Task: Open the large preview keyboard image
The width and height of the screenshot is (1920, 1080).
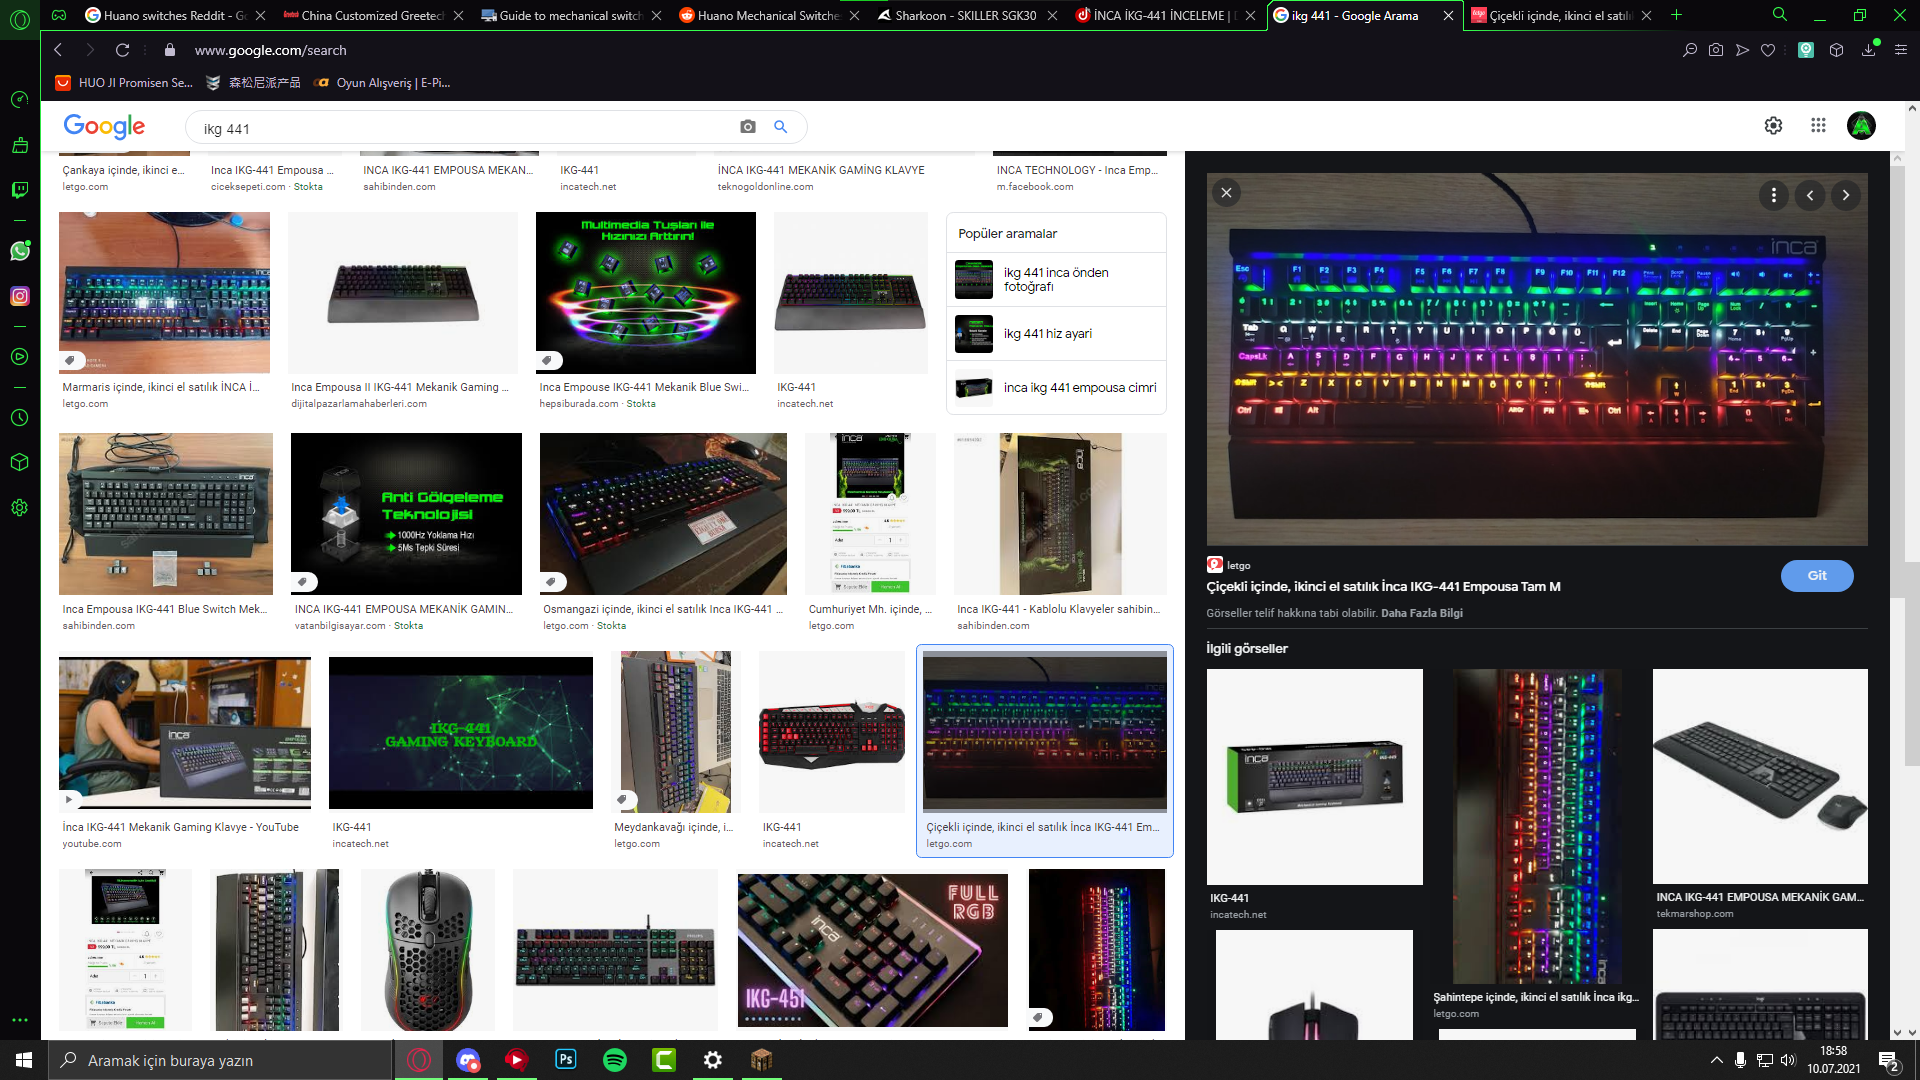Action: 1537,360
